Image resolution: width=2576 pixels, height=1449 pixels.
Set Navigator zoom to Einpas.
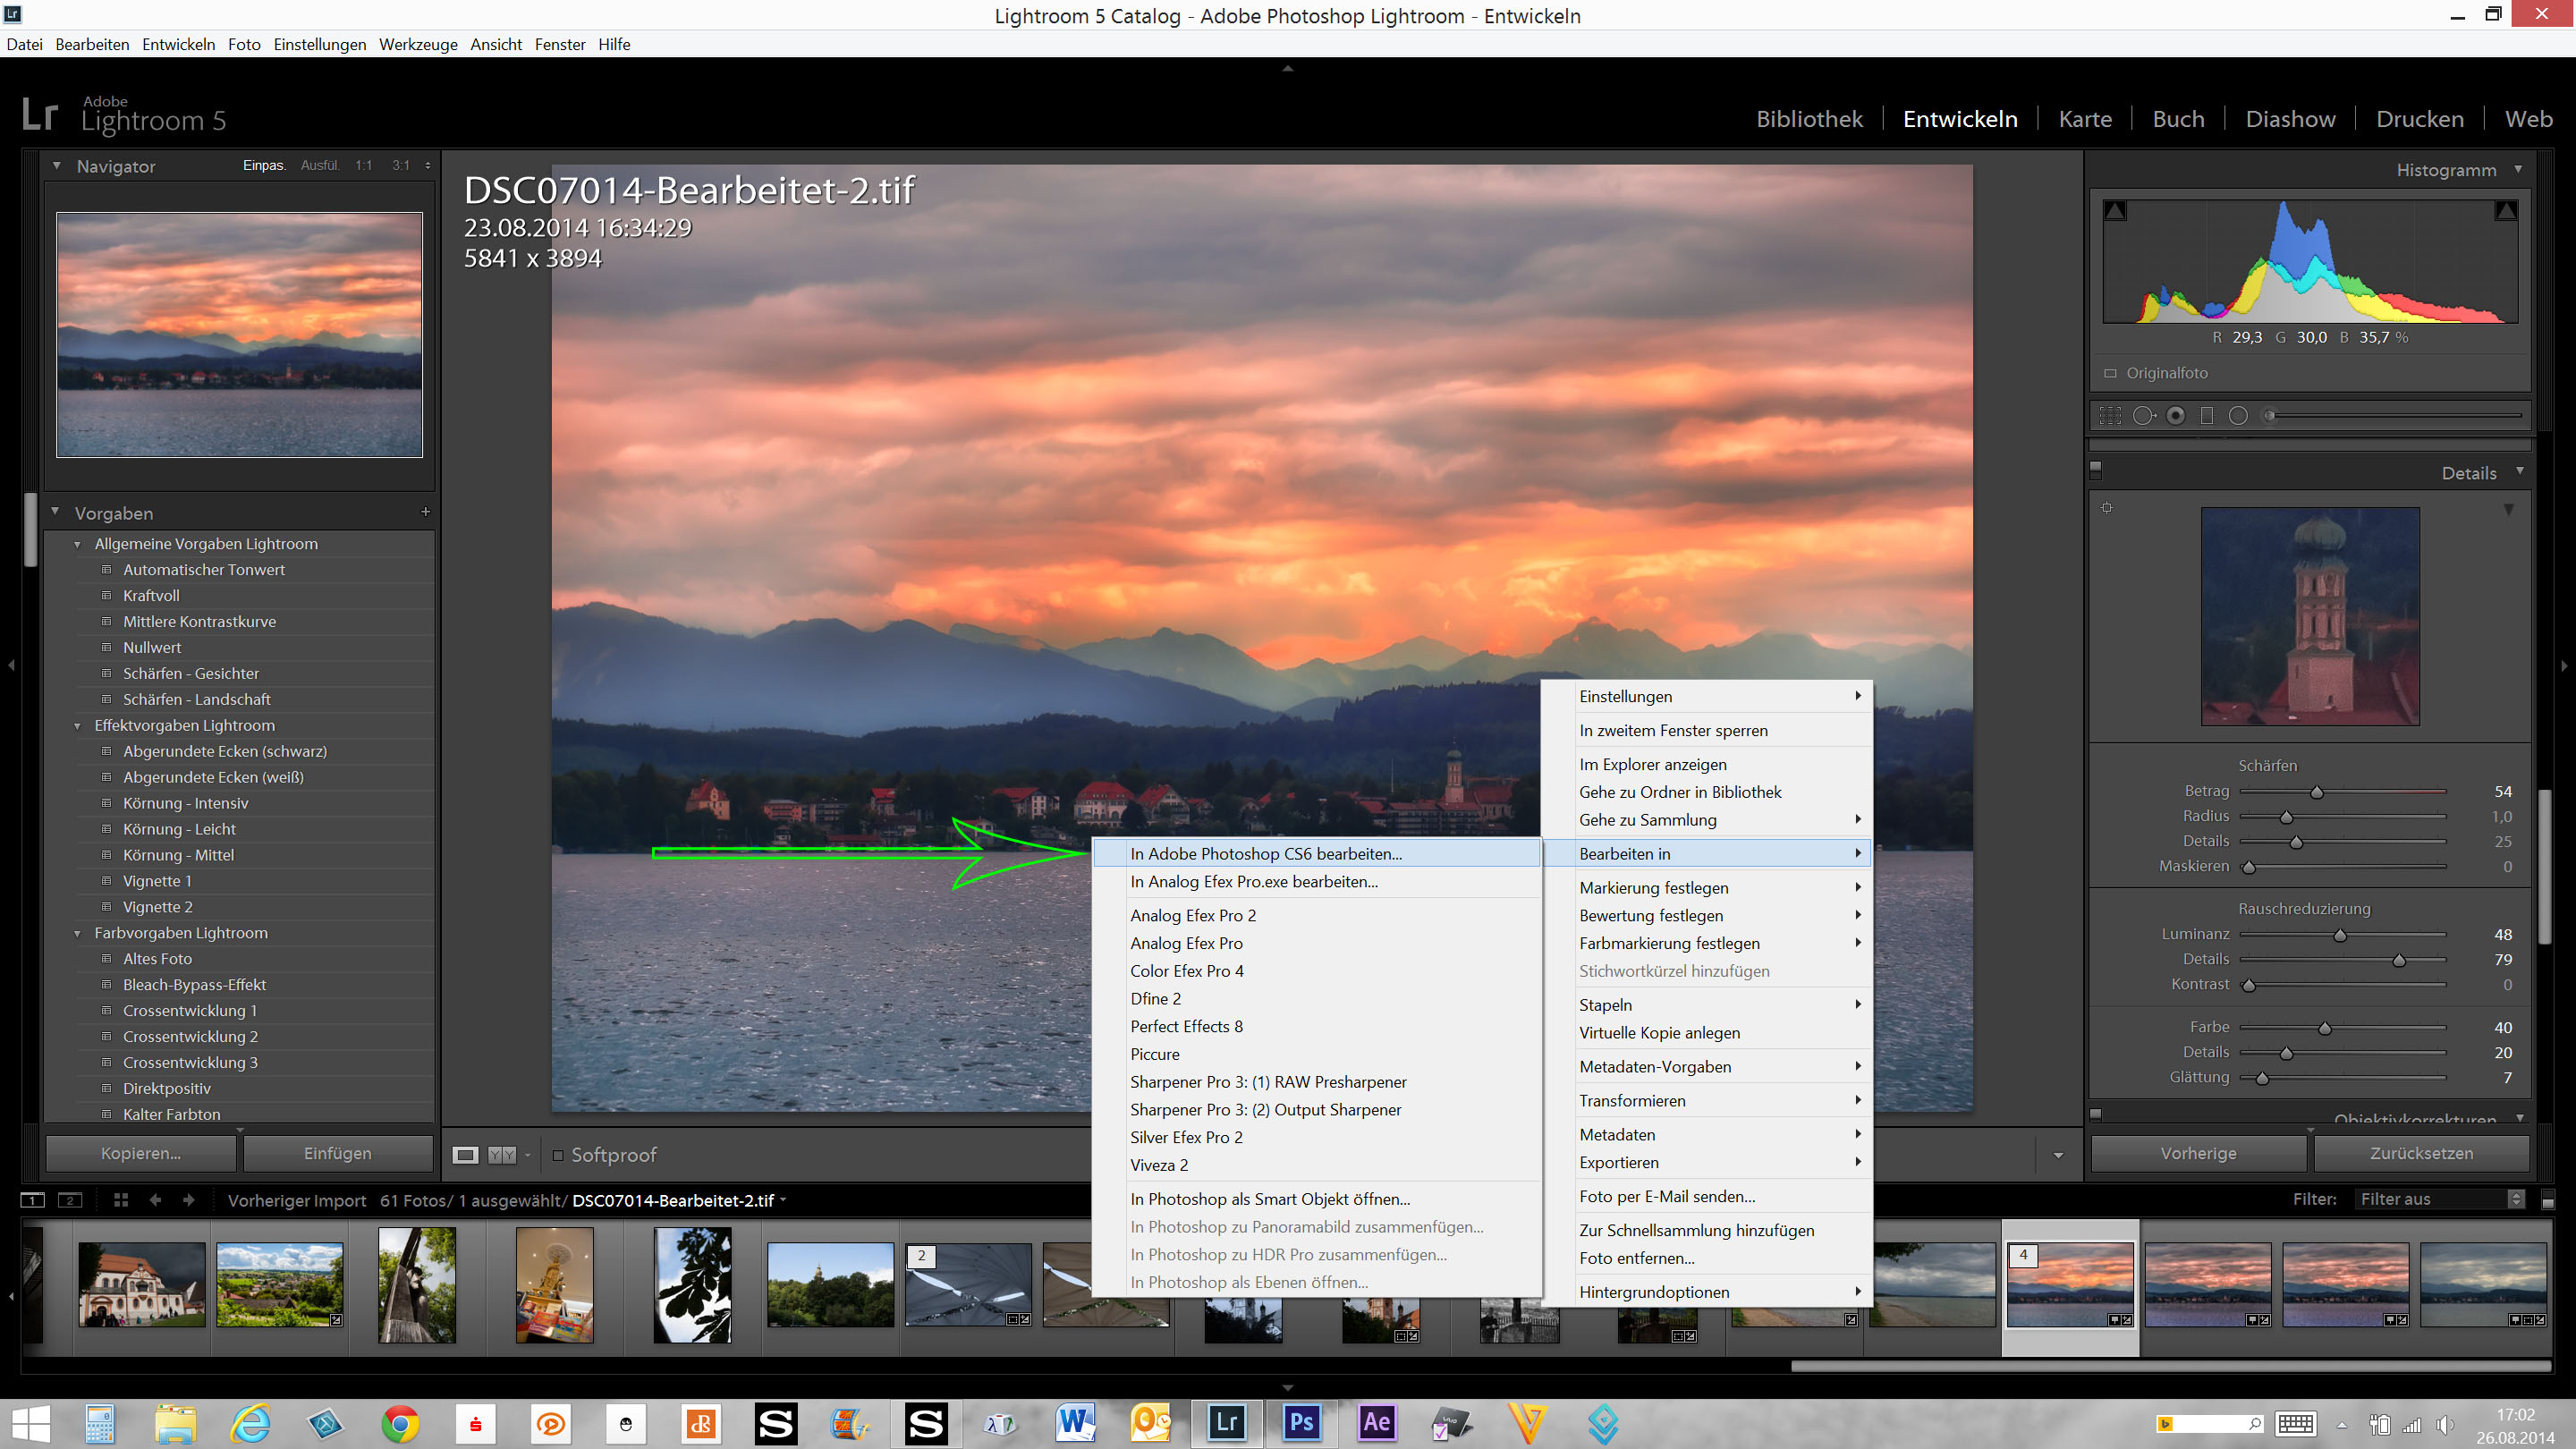pos(264,166)
